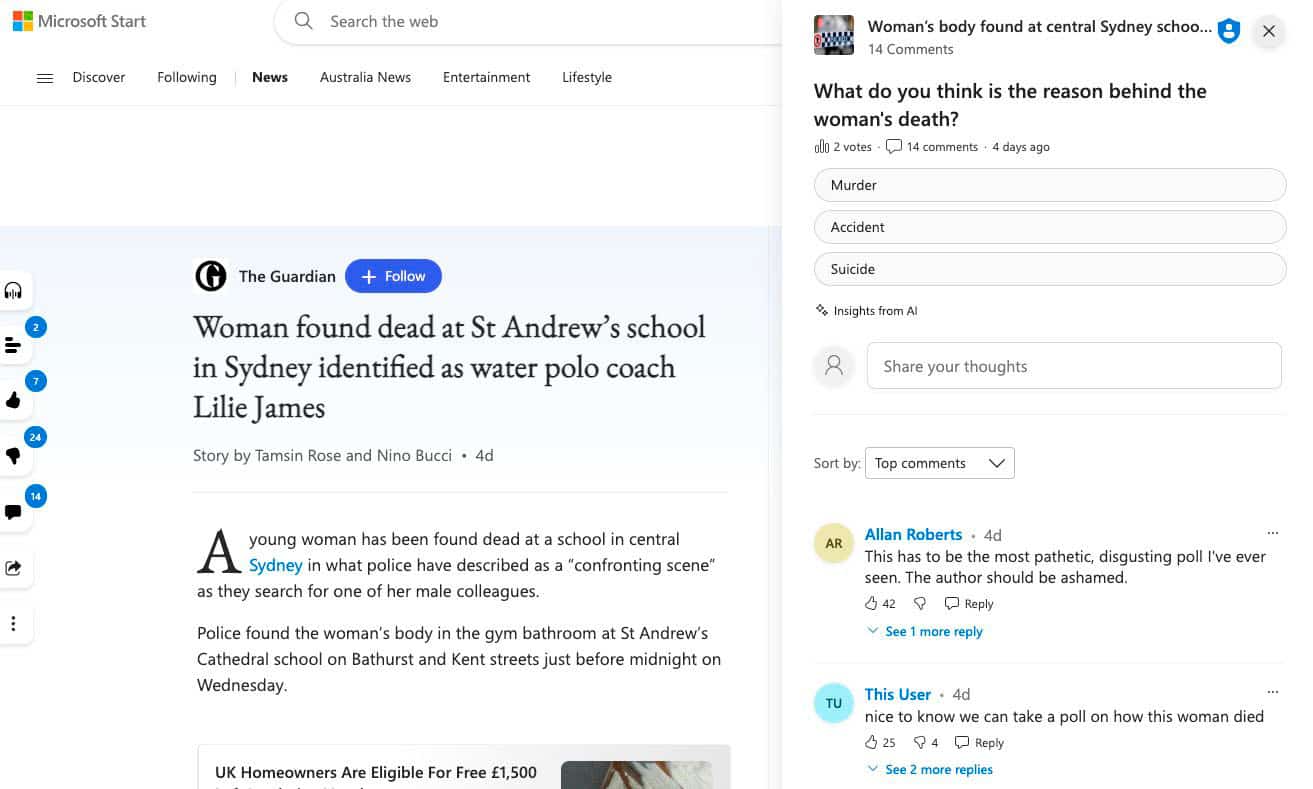1313x789 pixels.
Task: Open the hamburger navigation menu
Action: pos(44,77)
